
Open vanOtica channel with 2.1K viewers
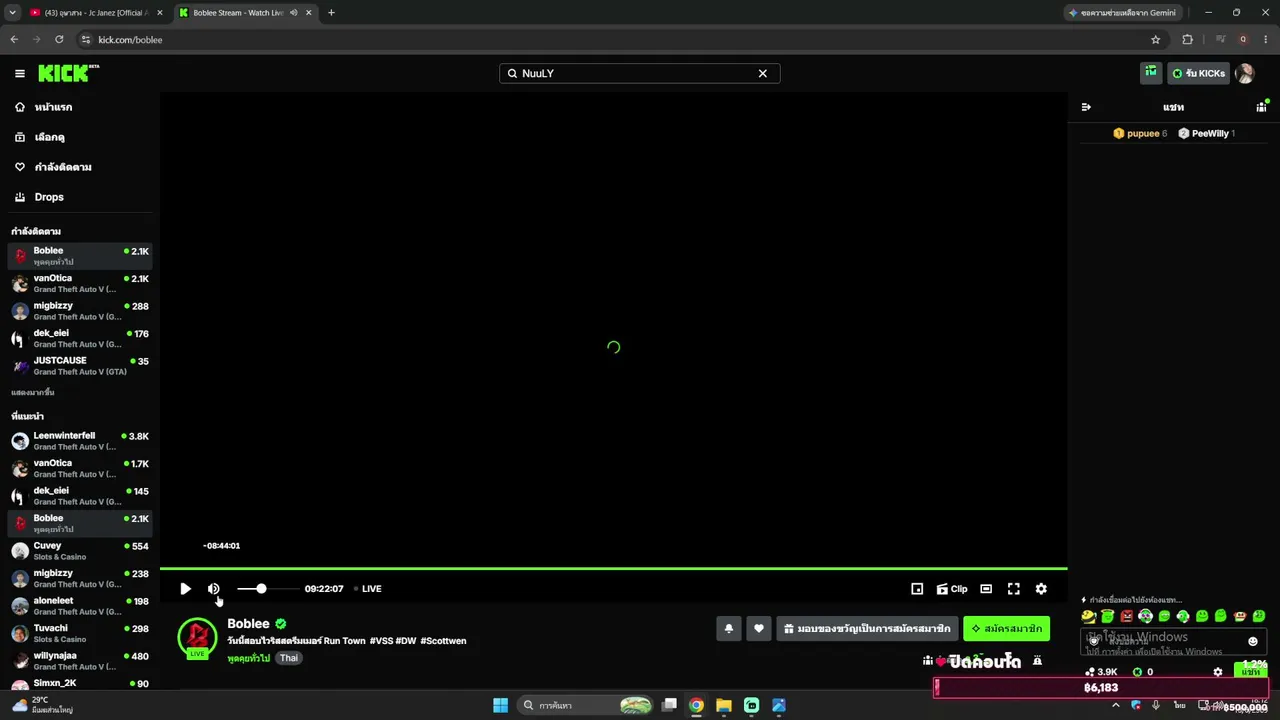(80, 284)
